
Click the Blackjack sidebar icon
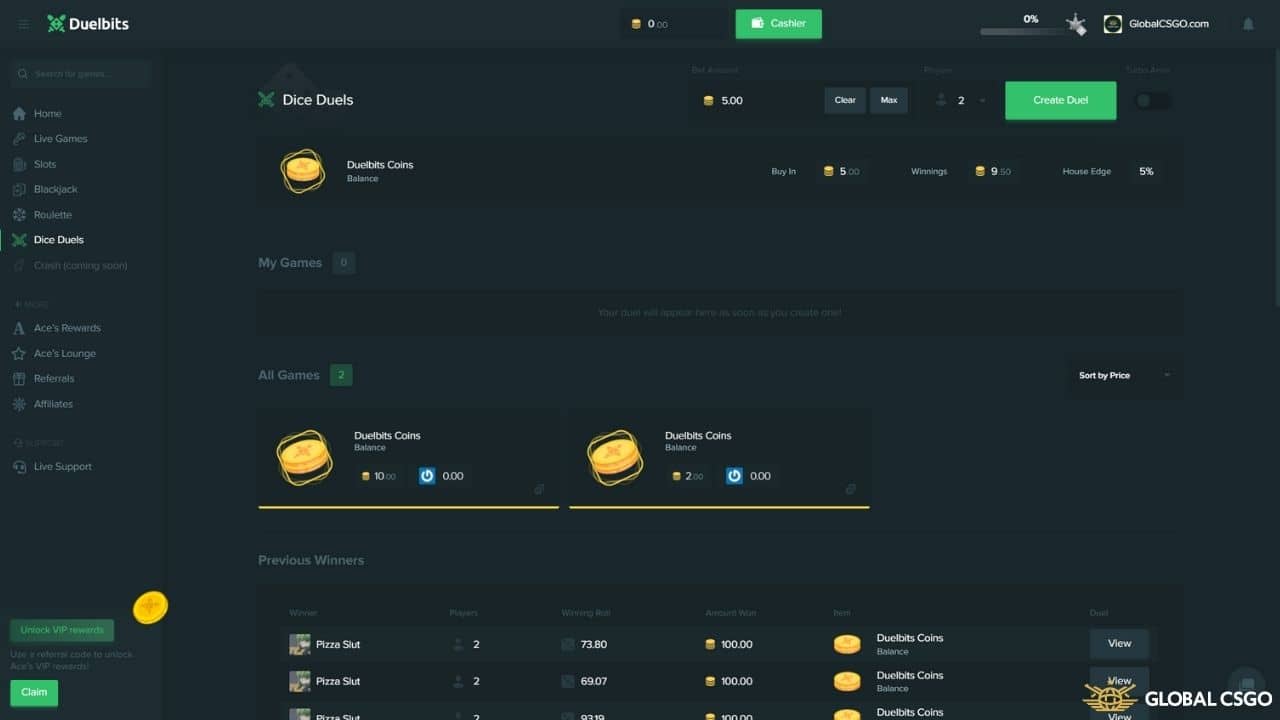coord(19,189)
